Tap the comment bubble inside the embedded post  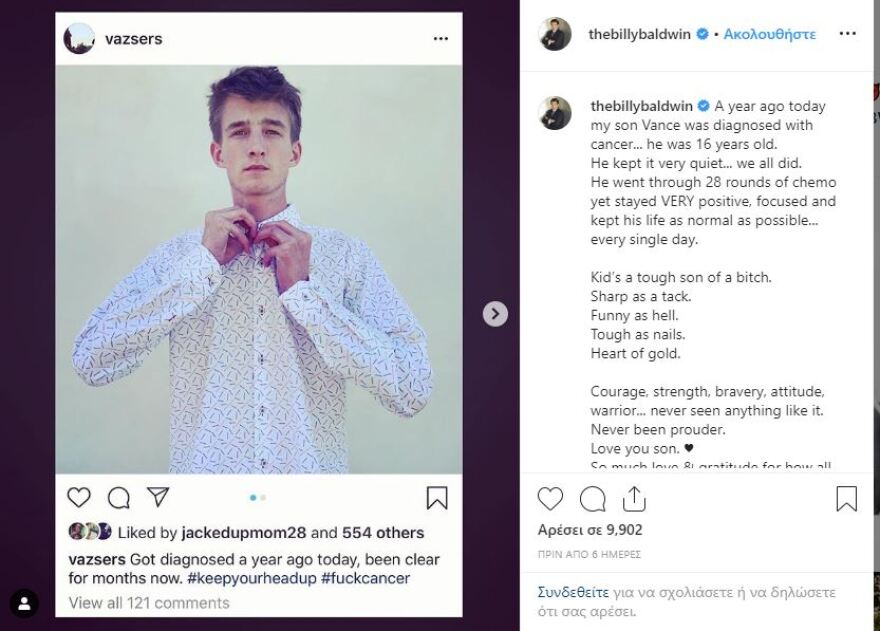point(118,497)
